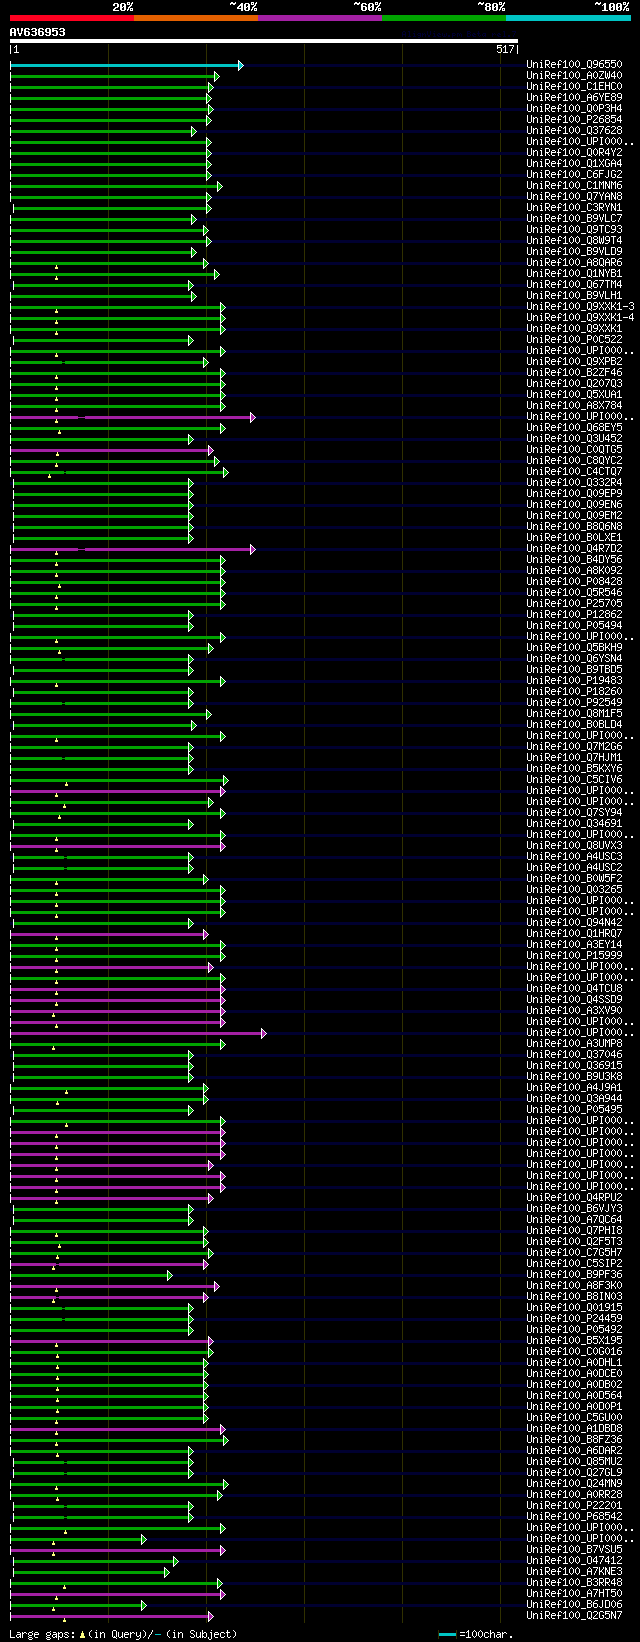The width and height of the screenshot is (640, 1642).
Task: Select hit label UniRef100_C4CTQ7
Action: (574, 472)
